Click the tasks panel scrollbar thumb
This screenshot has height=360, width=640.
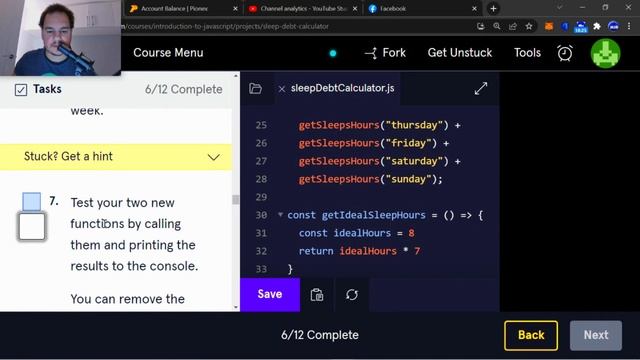tap(236, 200)
